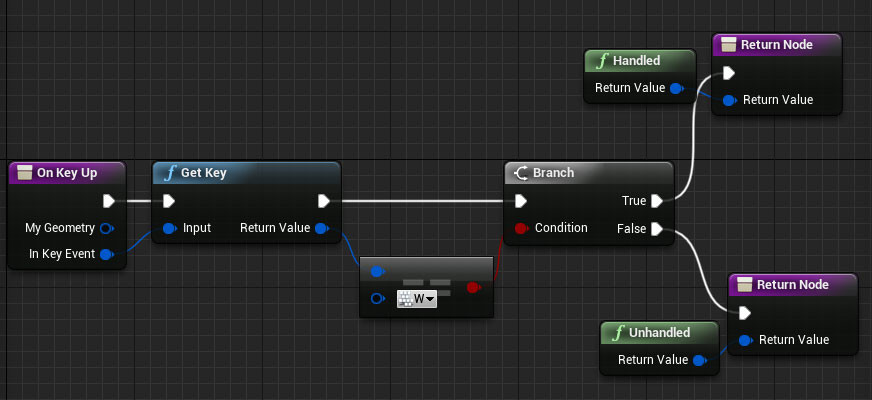872x400 pixels.
Task: Click the In Key Event label
Action: point(62,254)
